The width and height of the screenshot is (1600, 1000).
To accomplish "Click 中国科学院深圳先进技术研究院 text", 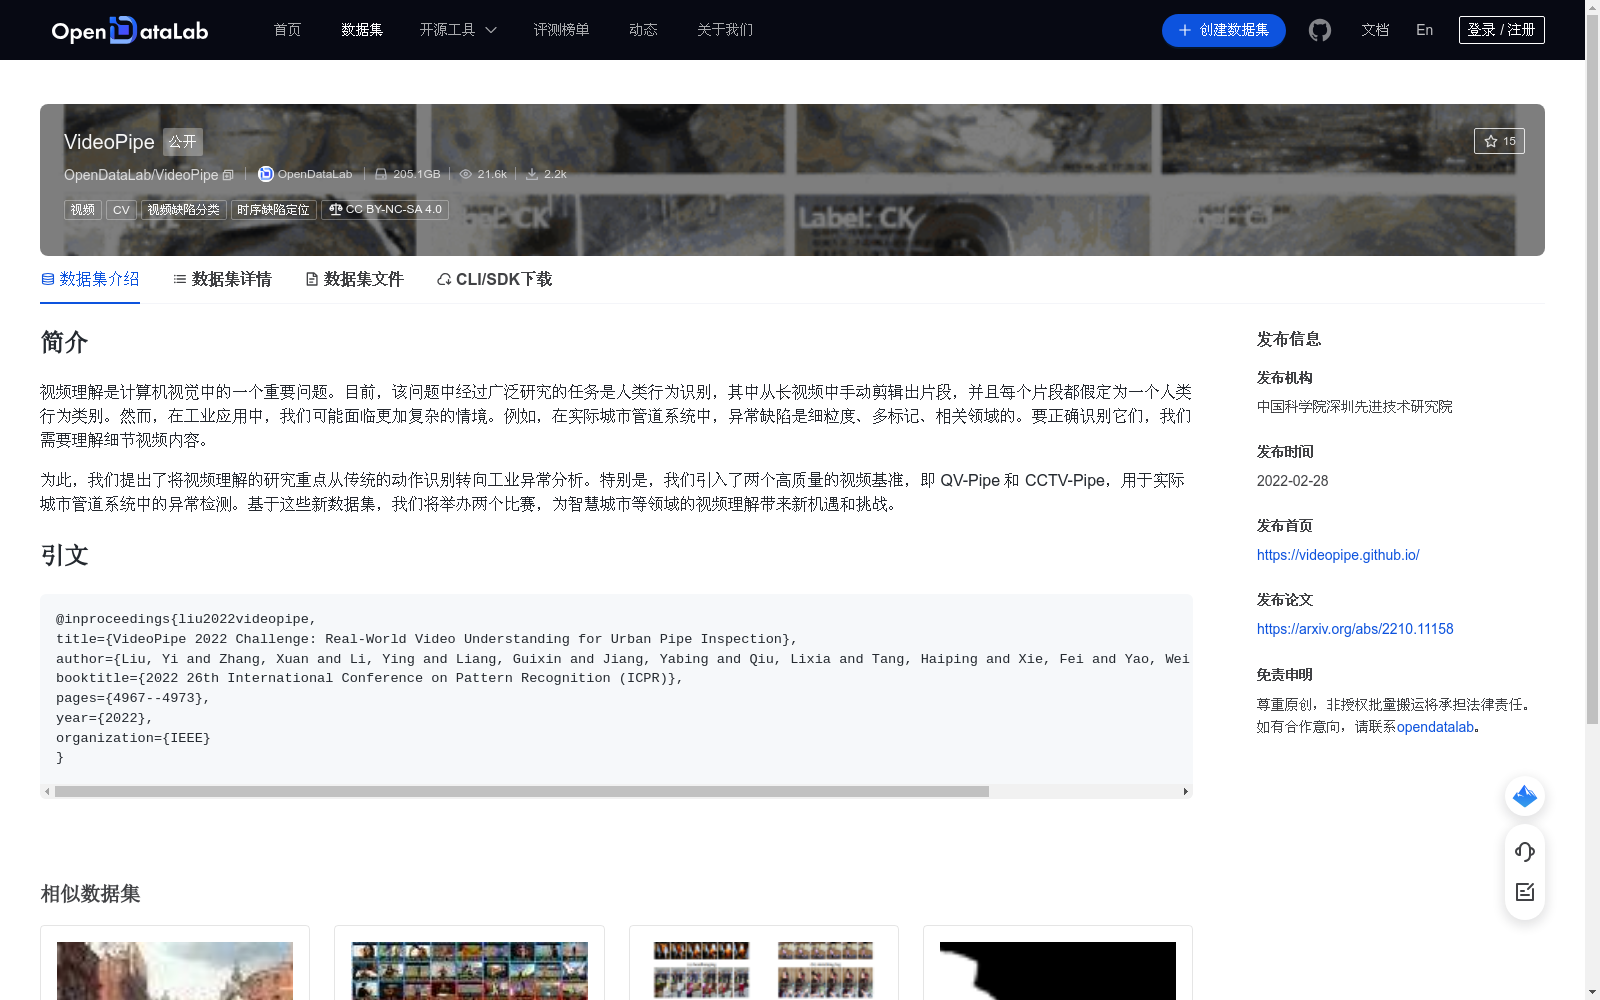I will 1355,407.
